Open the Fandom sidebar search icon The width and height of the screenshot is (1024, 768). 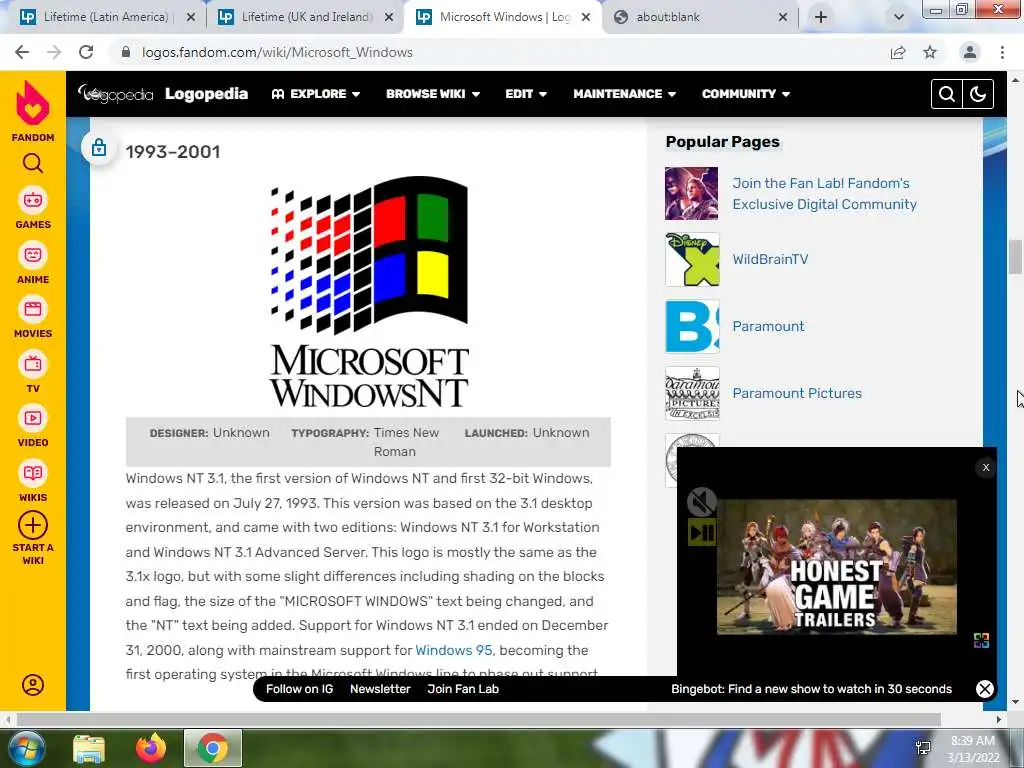click(x=33, y=163)
